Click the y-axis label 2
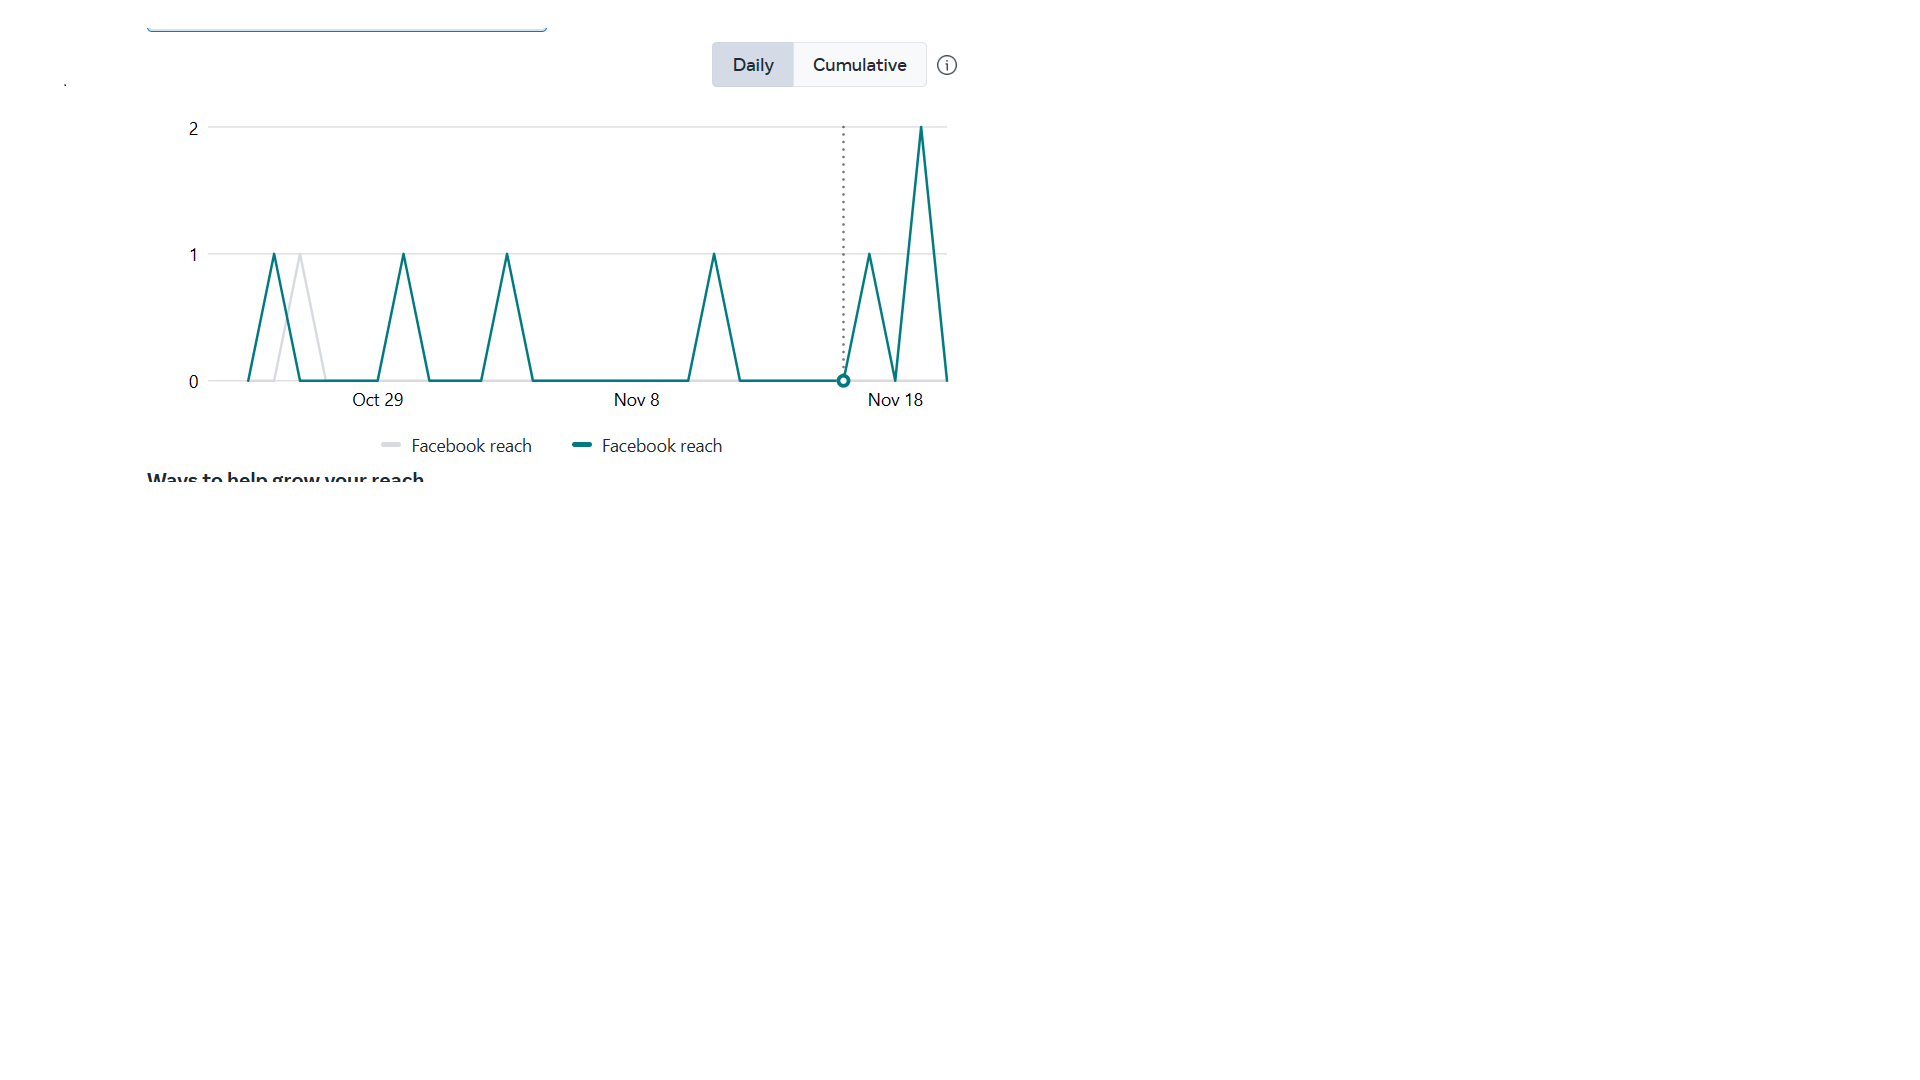This screenshot has height=1080, width=1920. (193, 129)
